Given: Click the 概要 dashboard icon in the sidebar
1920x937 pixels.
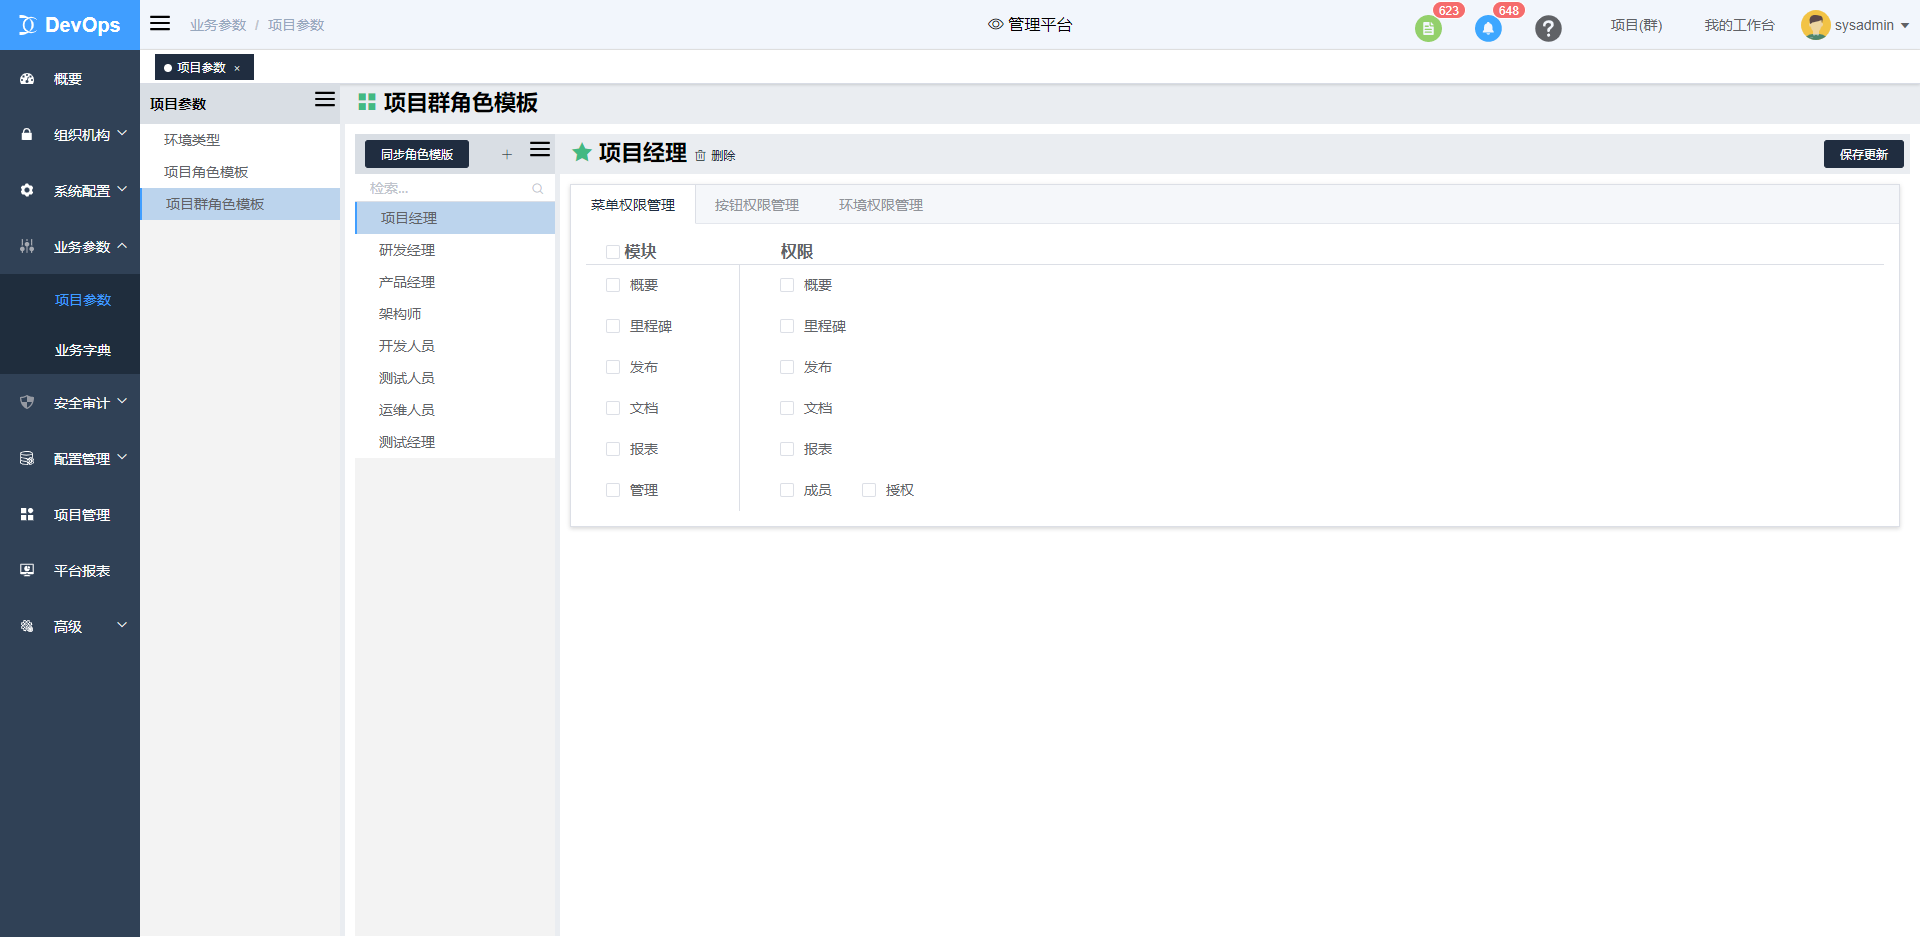Looking at the screenshot, I should (x=27, y=79).
